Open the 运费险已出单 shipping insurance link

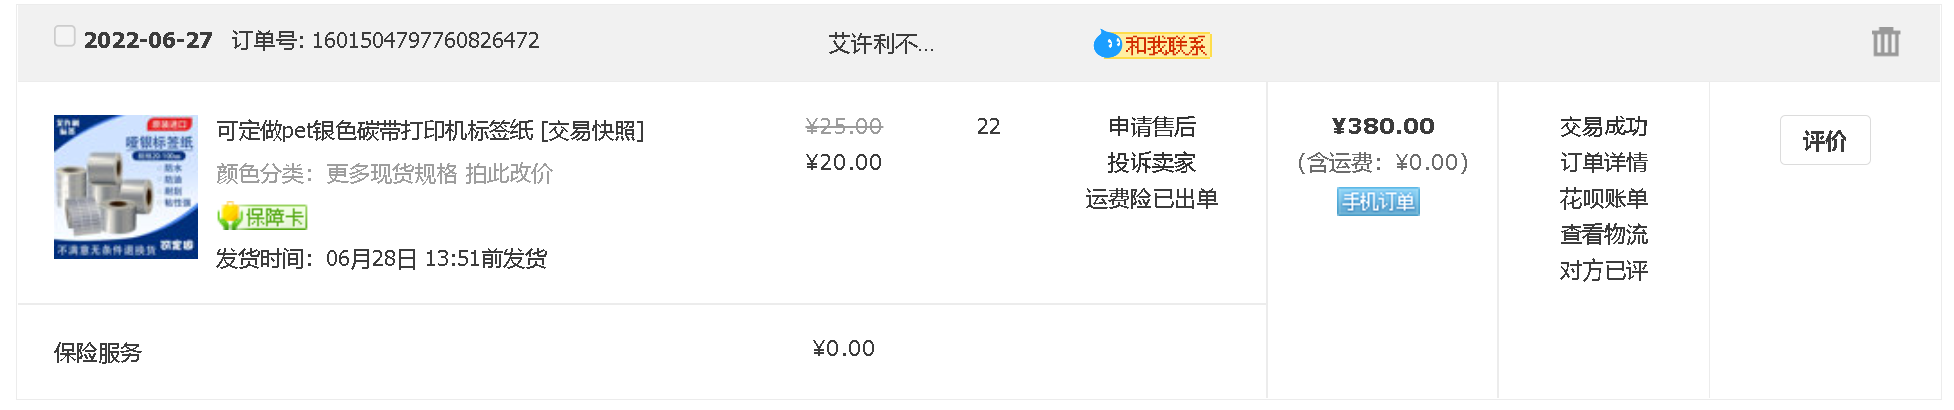click(1152, 199)
